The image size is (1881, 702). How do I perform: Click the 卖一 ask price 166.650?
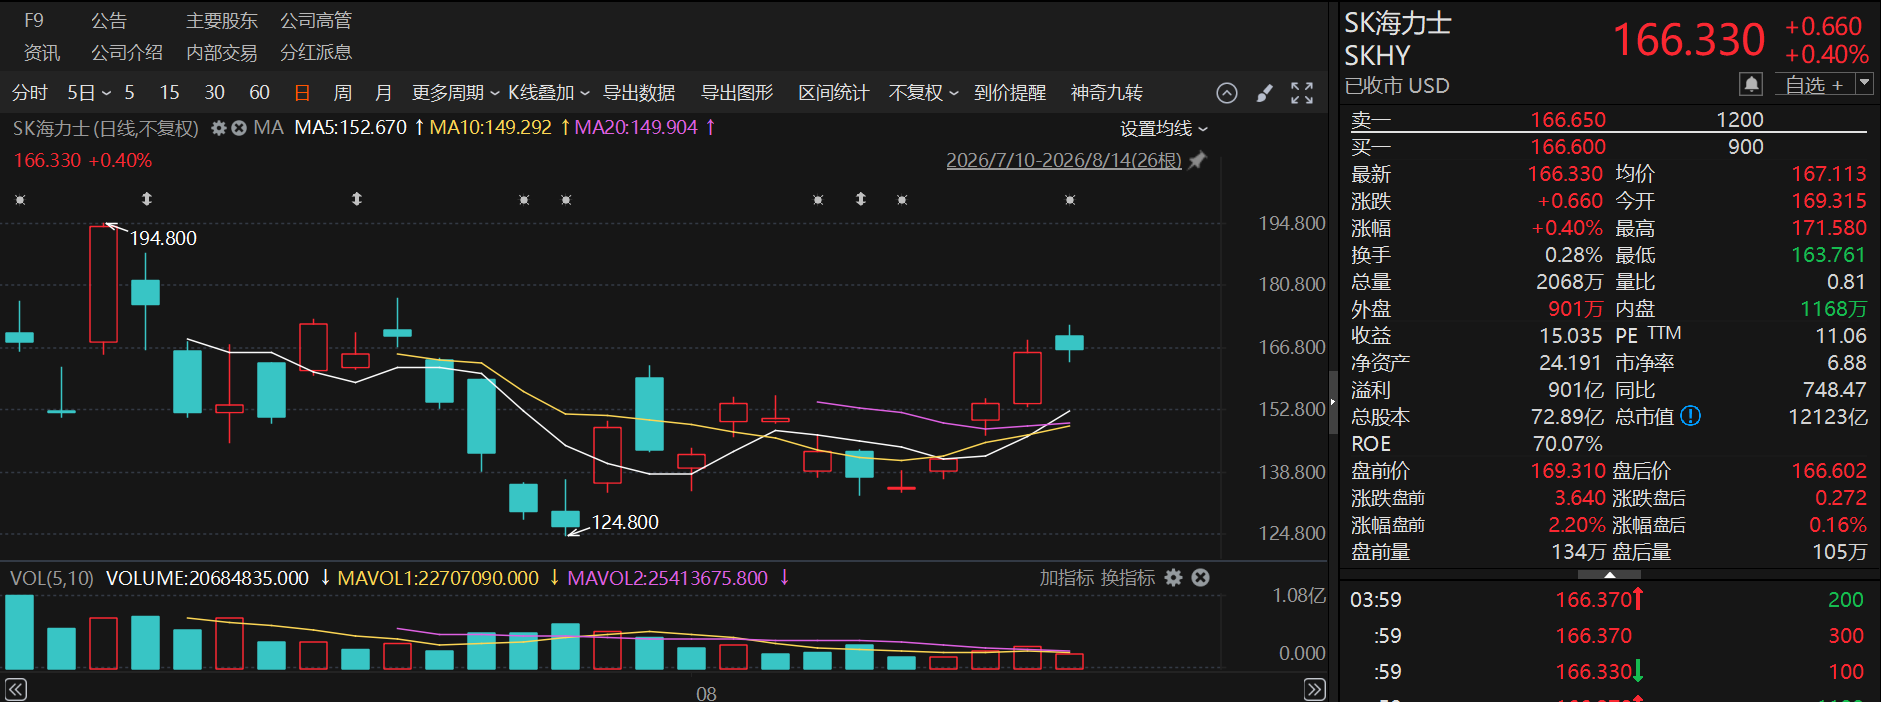pos(1568,120)
